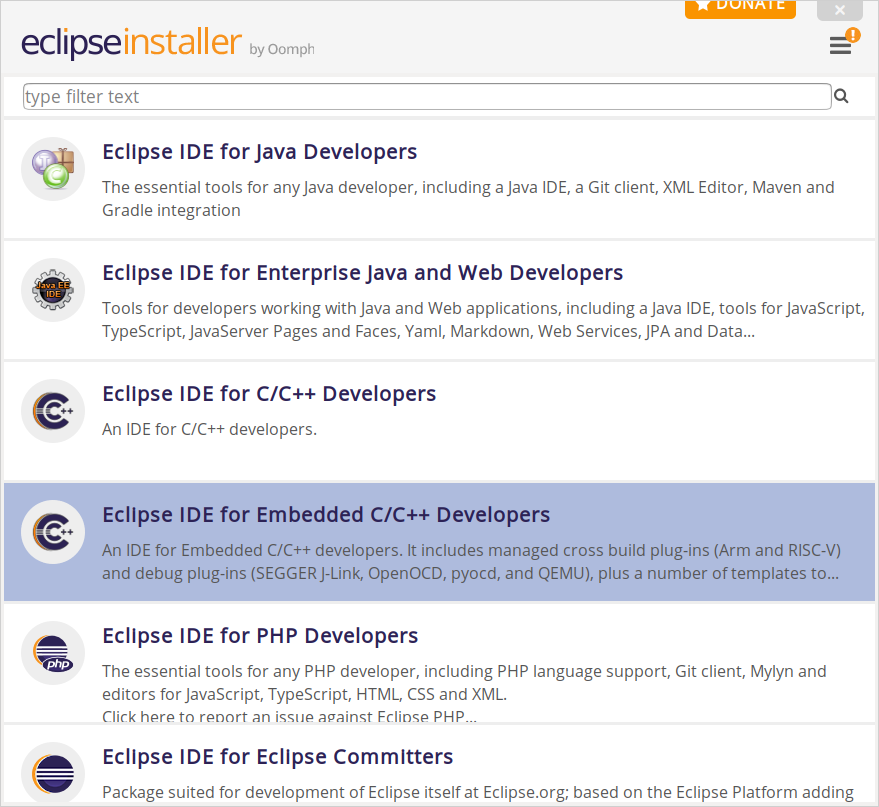Pick Eclipse IDE for PHP Developers title
879x807 pixels.
[260, 636]
